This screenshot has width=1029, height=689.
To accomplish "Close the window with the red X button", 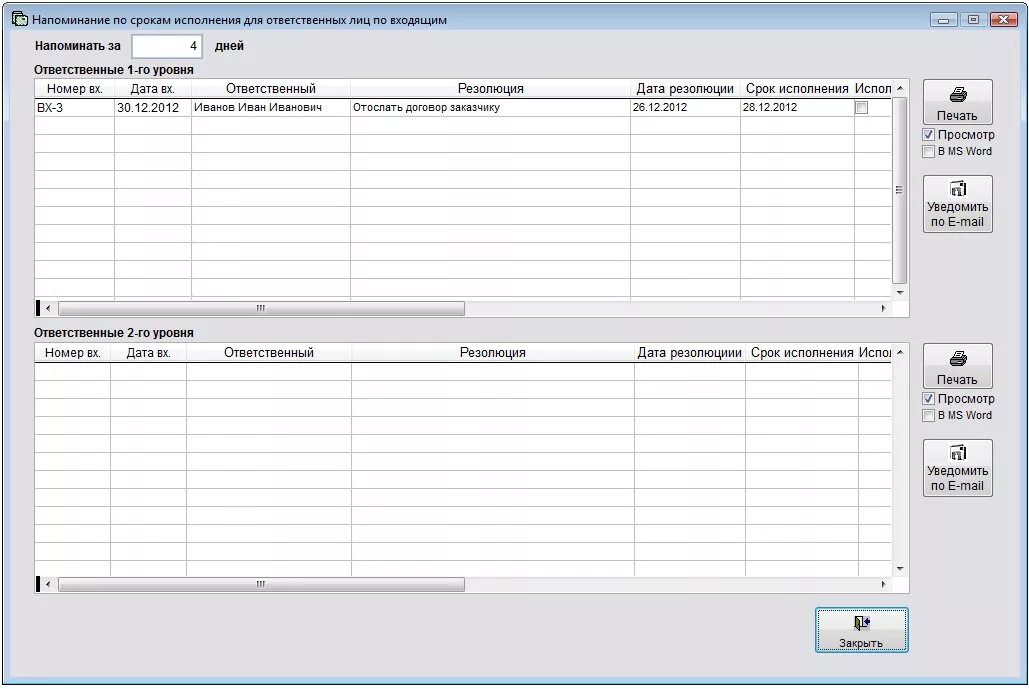I will coord(1003,20).
